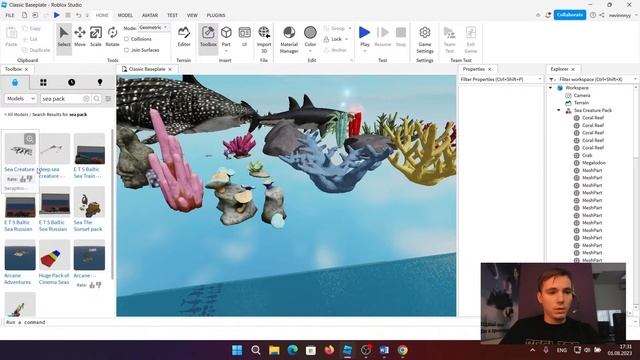640x360 pixels.
Task: Click the Color tool circle
Action: 310,32
